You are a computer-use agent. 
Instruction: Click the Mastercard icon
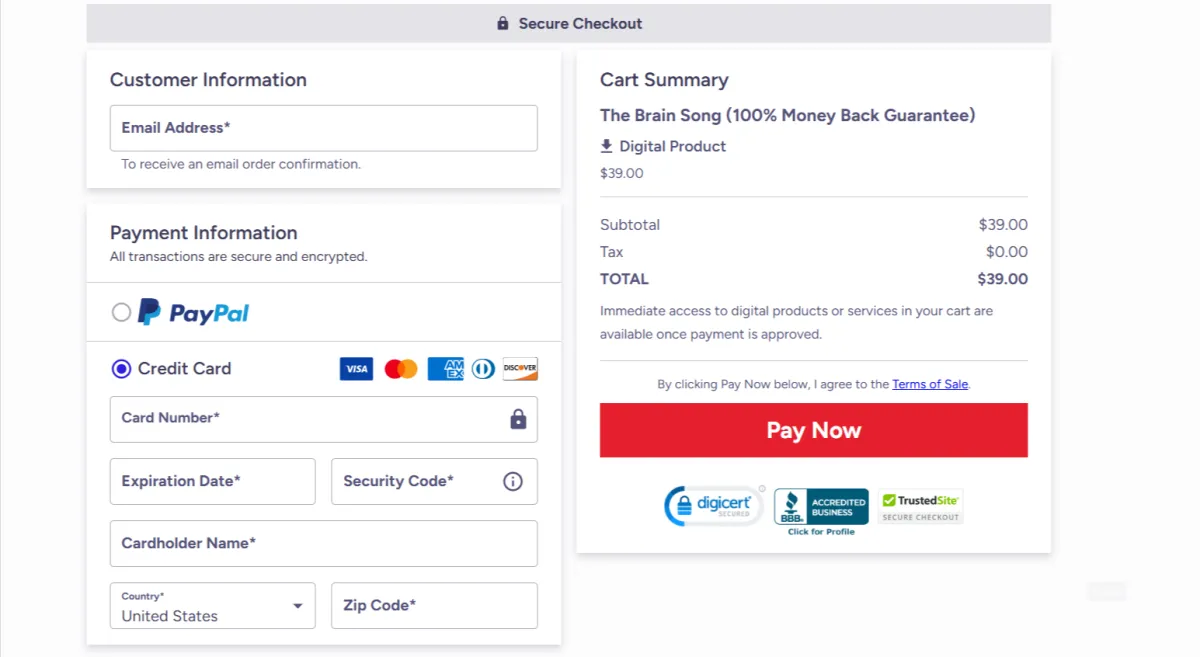(400, 369)
